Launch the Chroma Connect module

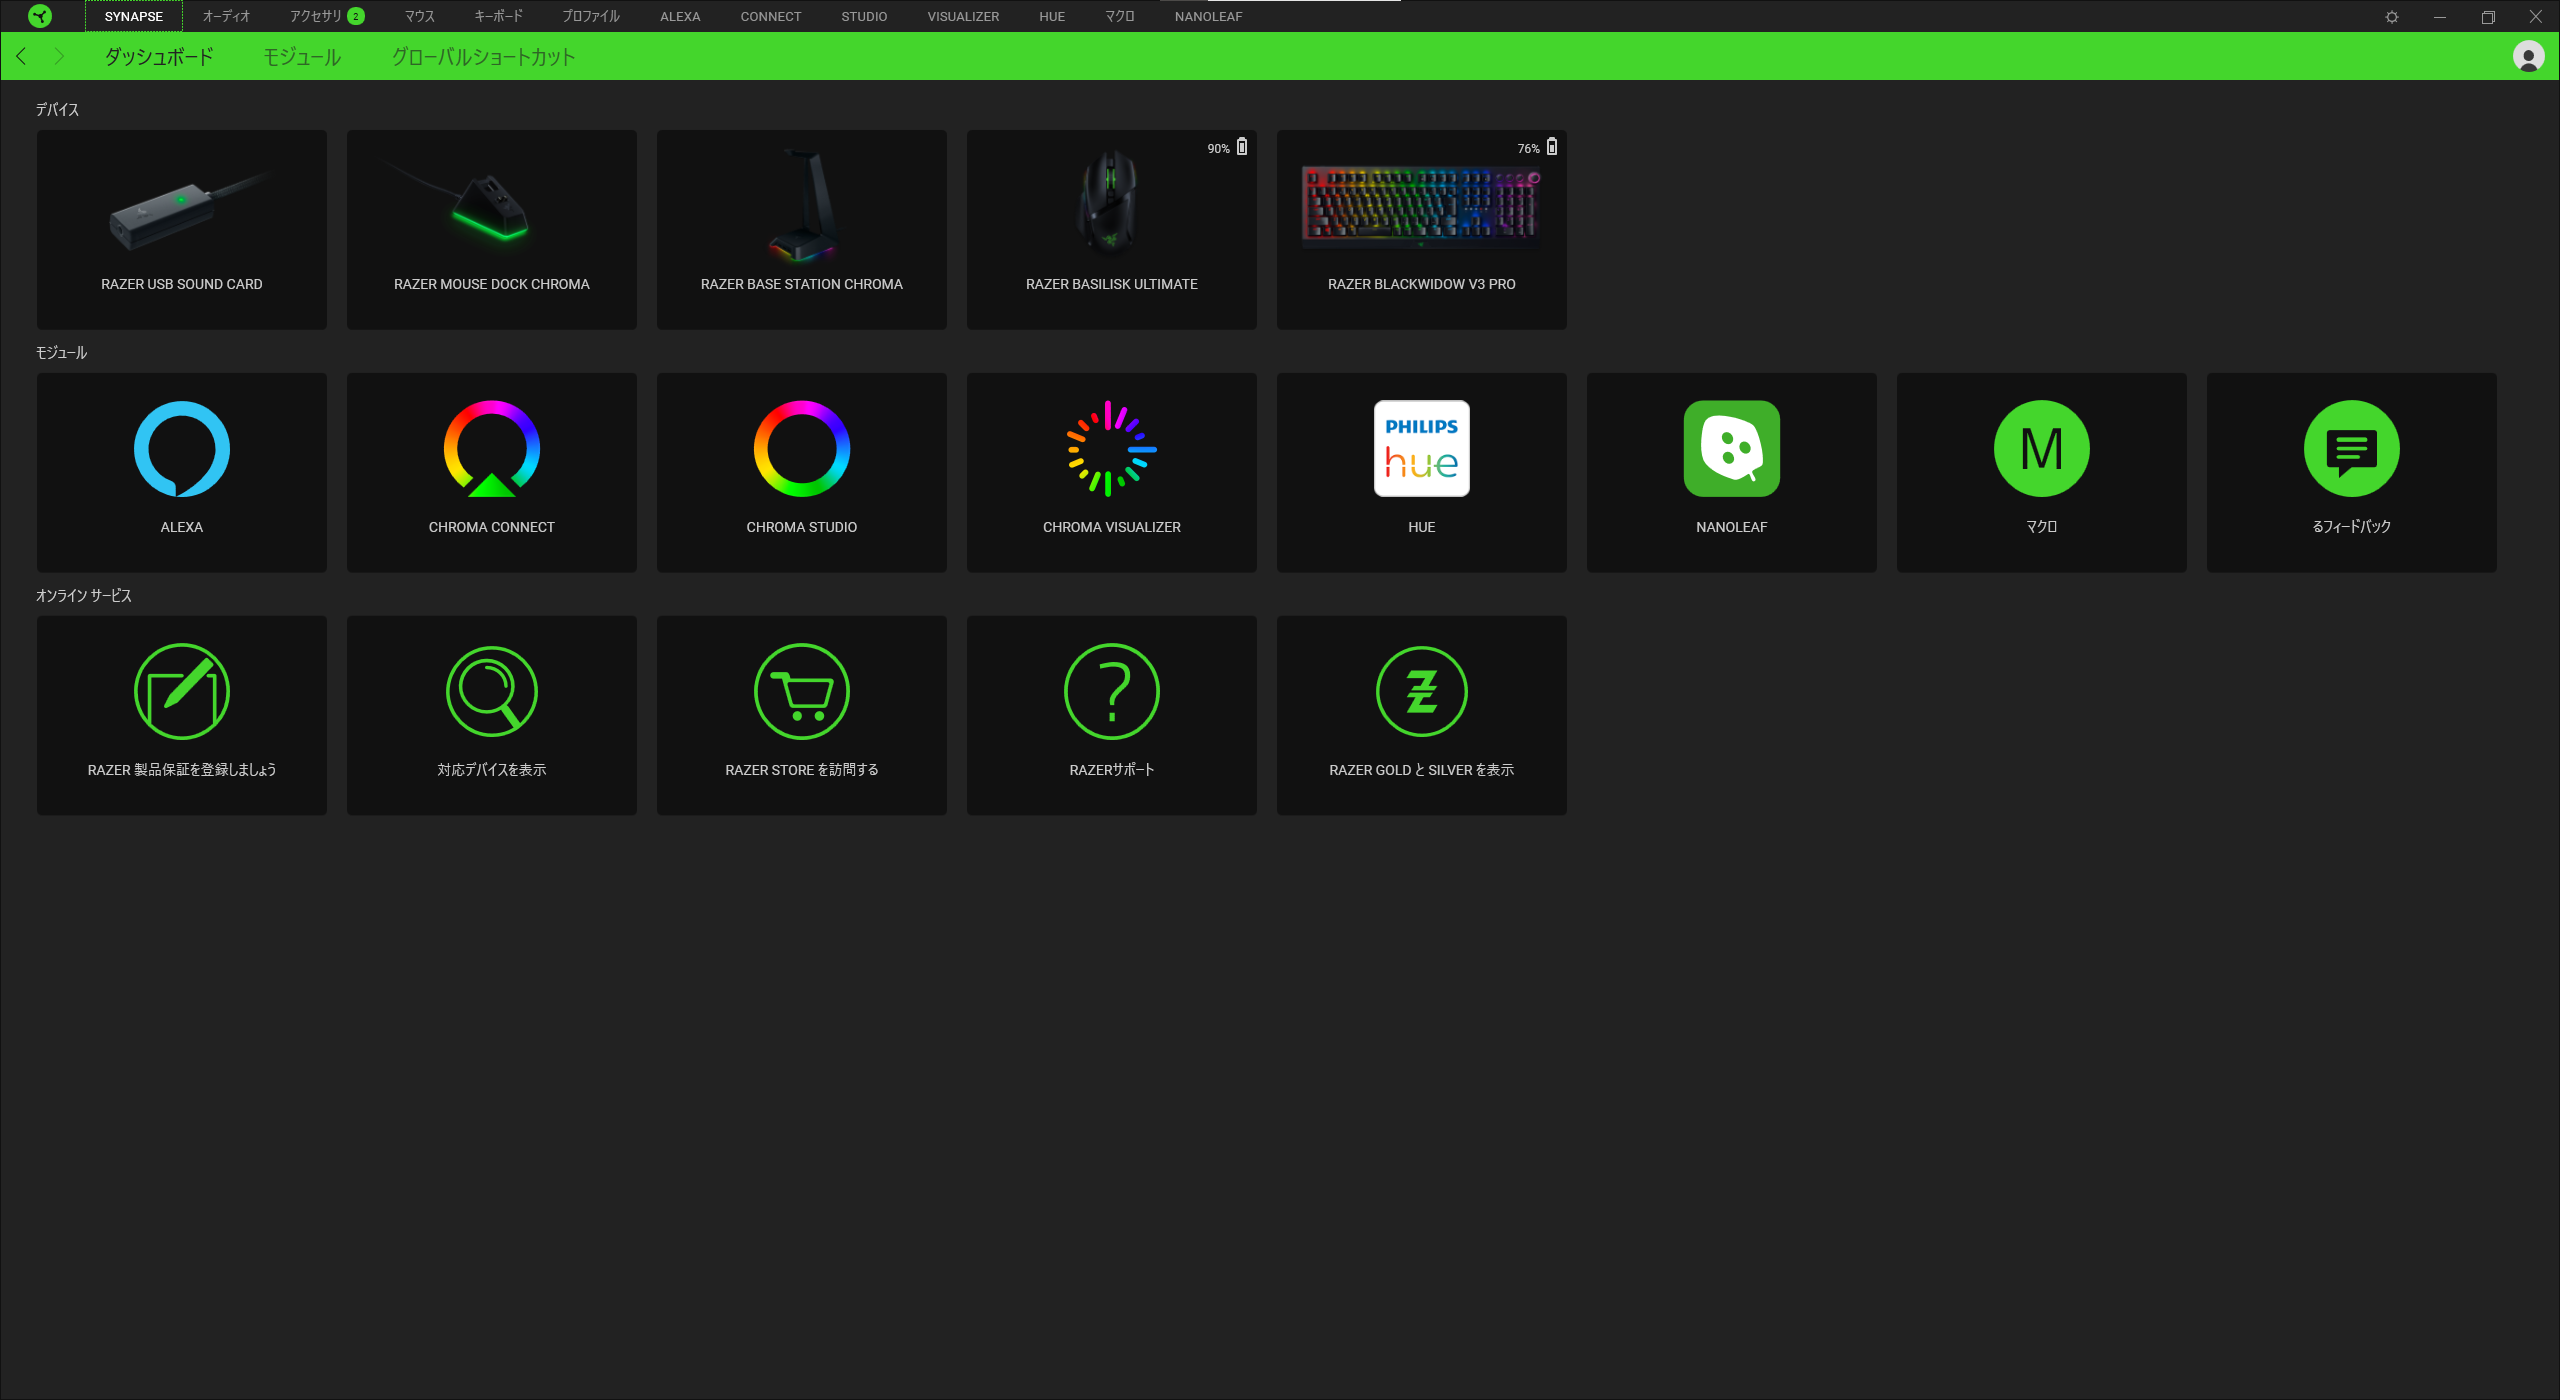(x=491, y=472)
